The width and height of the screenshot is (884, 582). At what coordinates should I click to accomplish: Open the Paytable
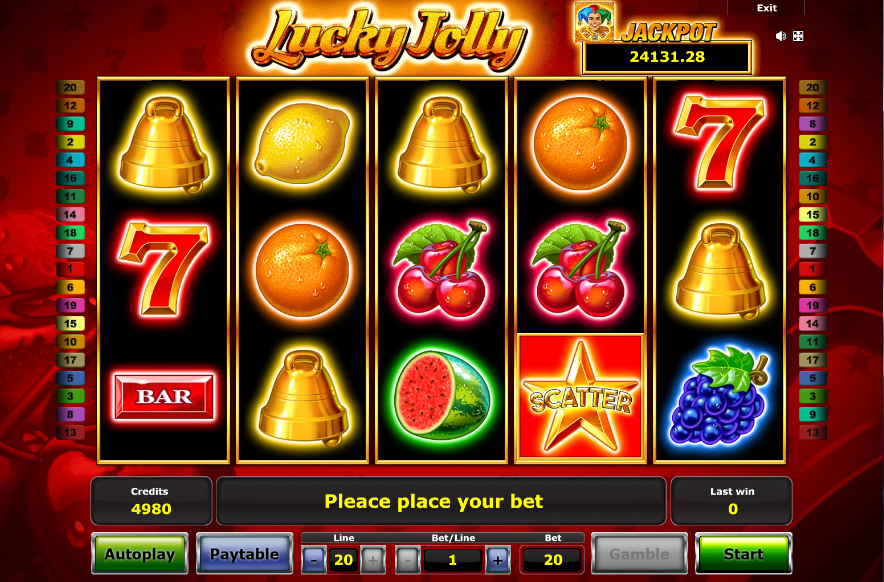coord(244,554)
